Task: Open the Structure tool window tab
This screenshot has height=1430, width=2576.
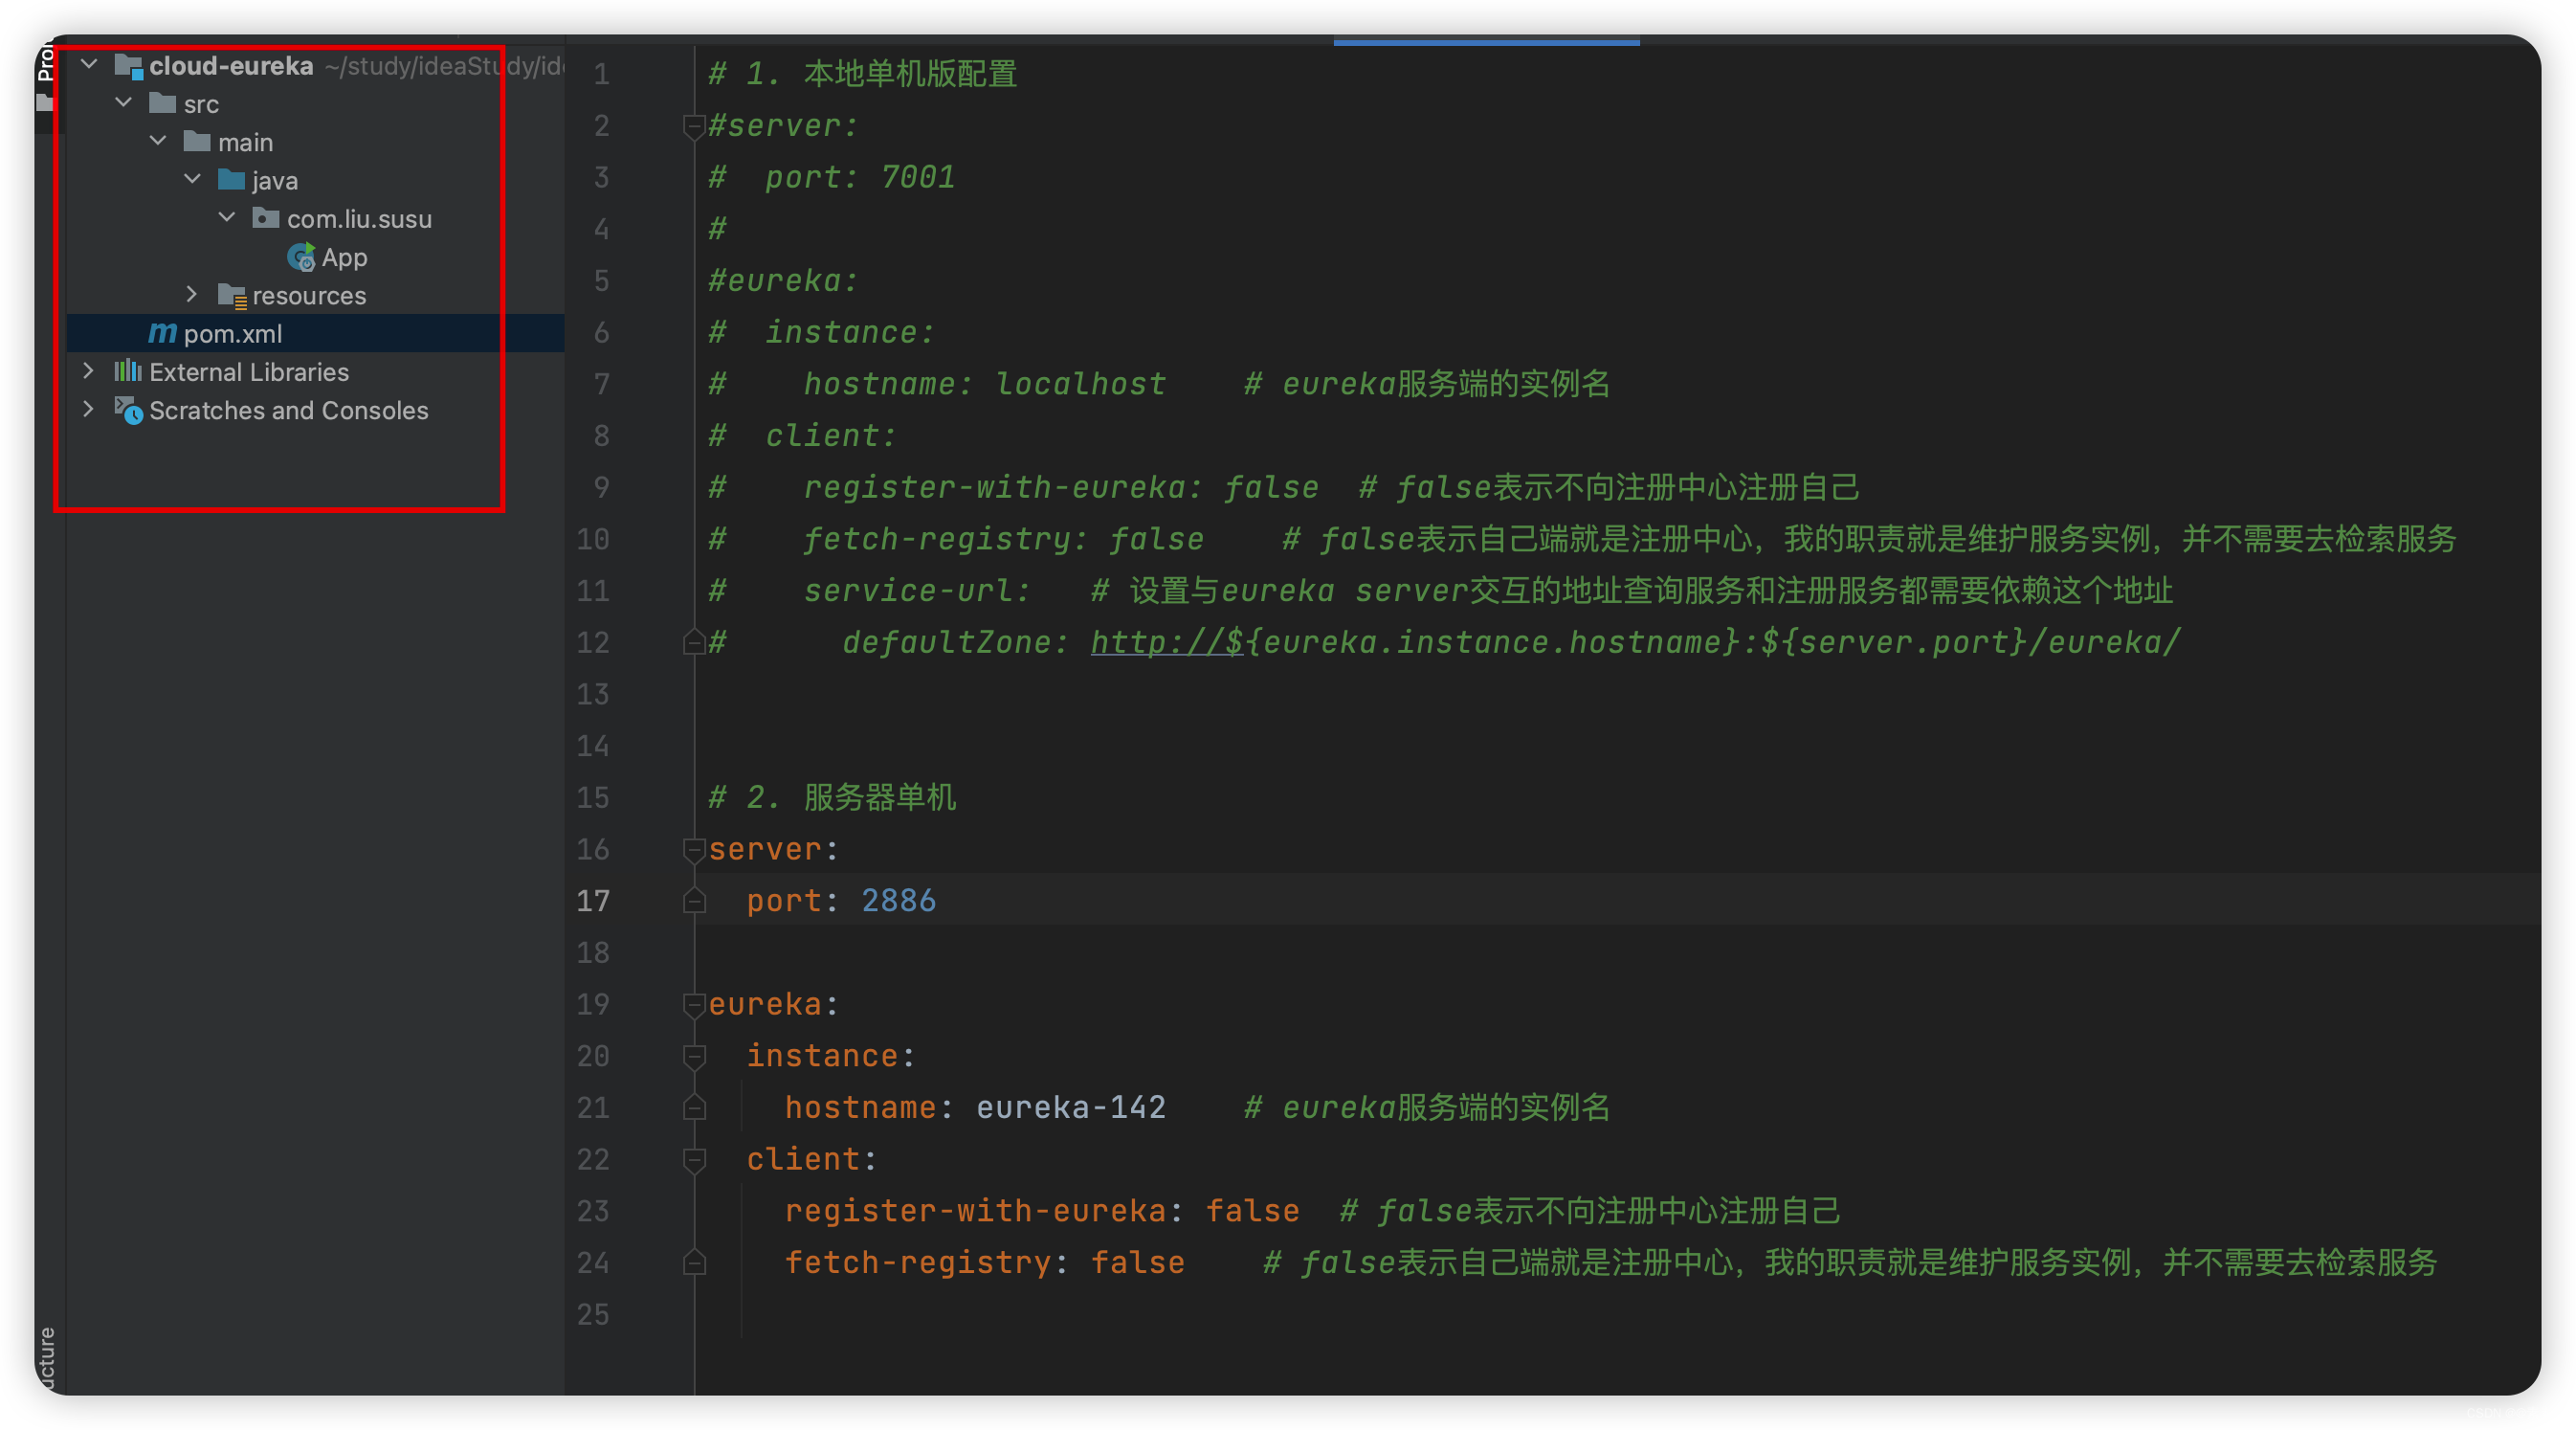Action: tap(45, 1358)
